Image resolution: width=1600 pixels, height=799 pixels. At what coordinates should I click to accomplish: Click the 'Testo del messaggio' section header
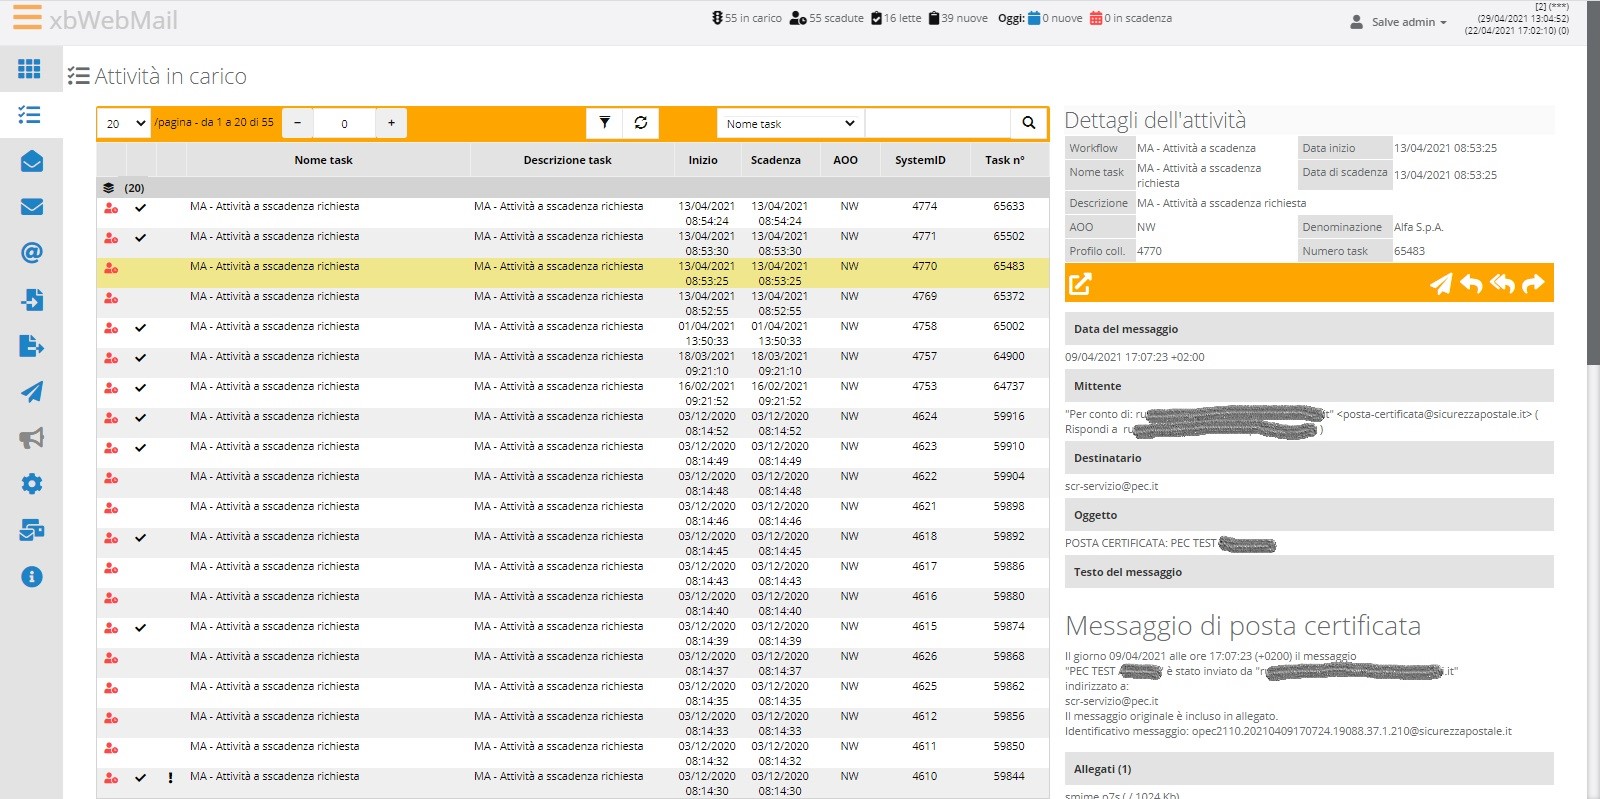coord(1309,572)
